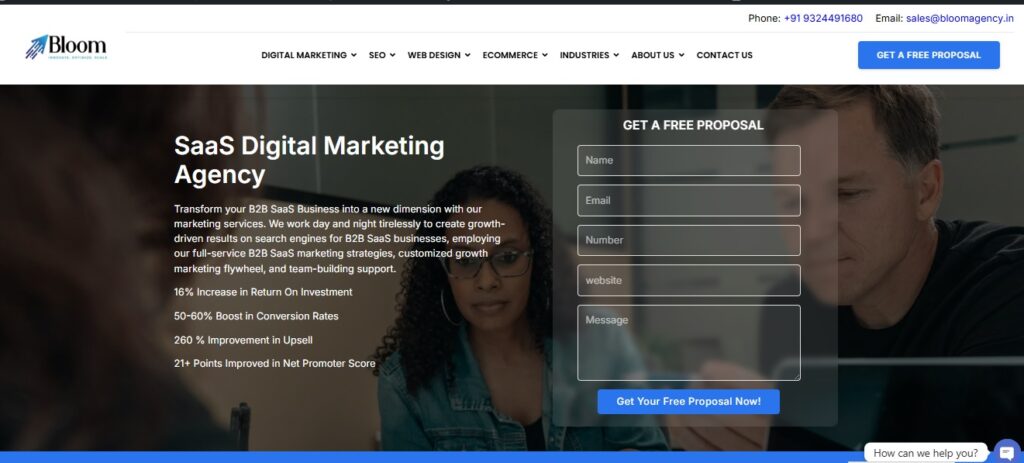1024x463 pixels.
Task: Submit with Get Your Free Proposal Now
Action: (x=688, y=402)
